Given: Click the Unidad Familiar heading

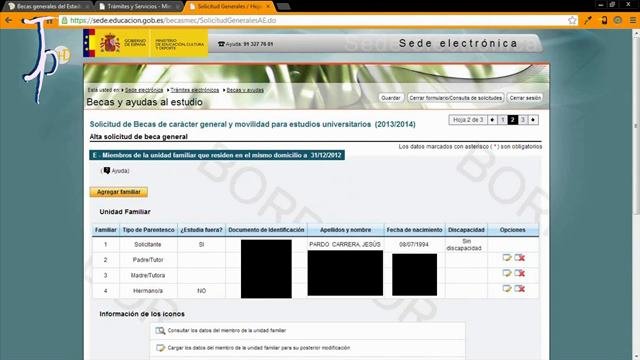Looking at the screenshot, I should coord(125,212).
